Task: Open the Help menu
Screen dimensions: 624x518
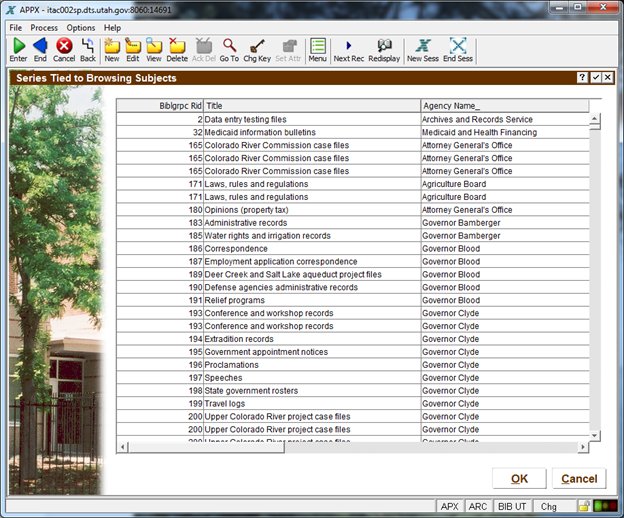Action: click(x=112, y=28)
